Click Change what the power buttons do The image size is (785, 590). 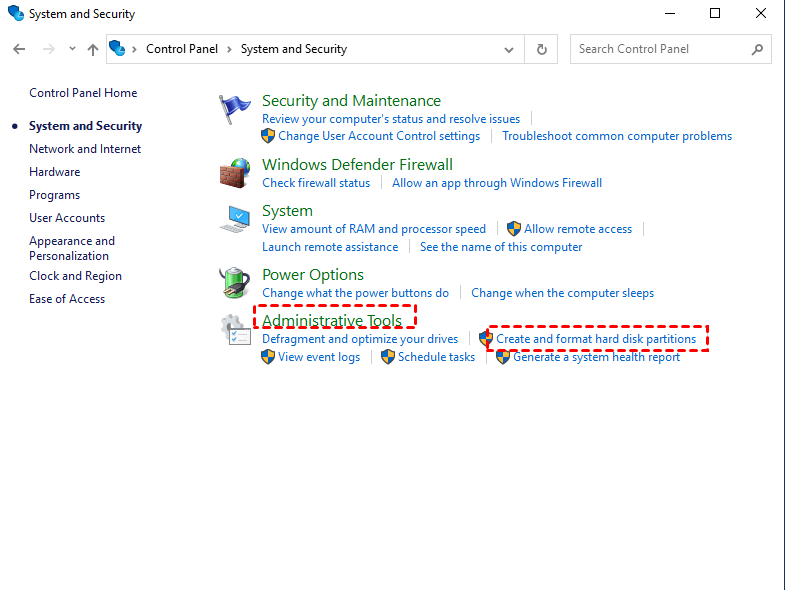[x=355, y=293]
